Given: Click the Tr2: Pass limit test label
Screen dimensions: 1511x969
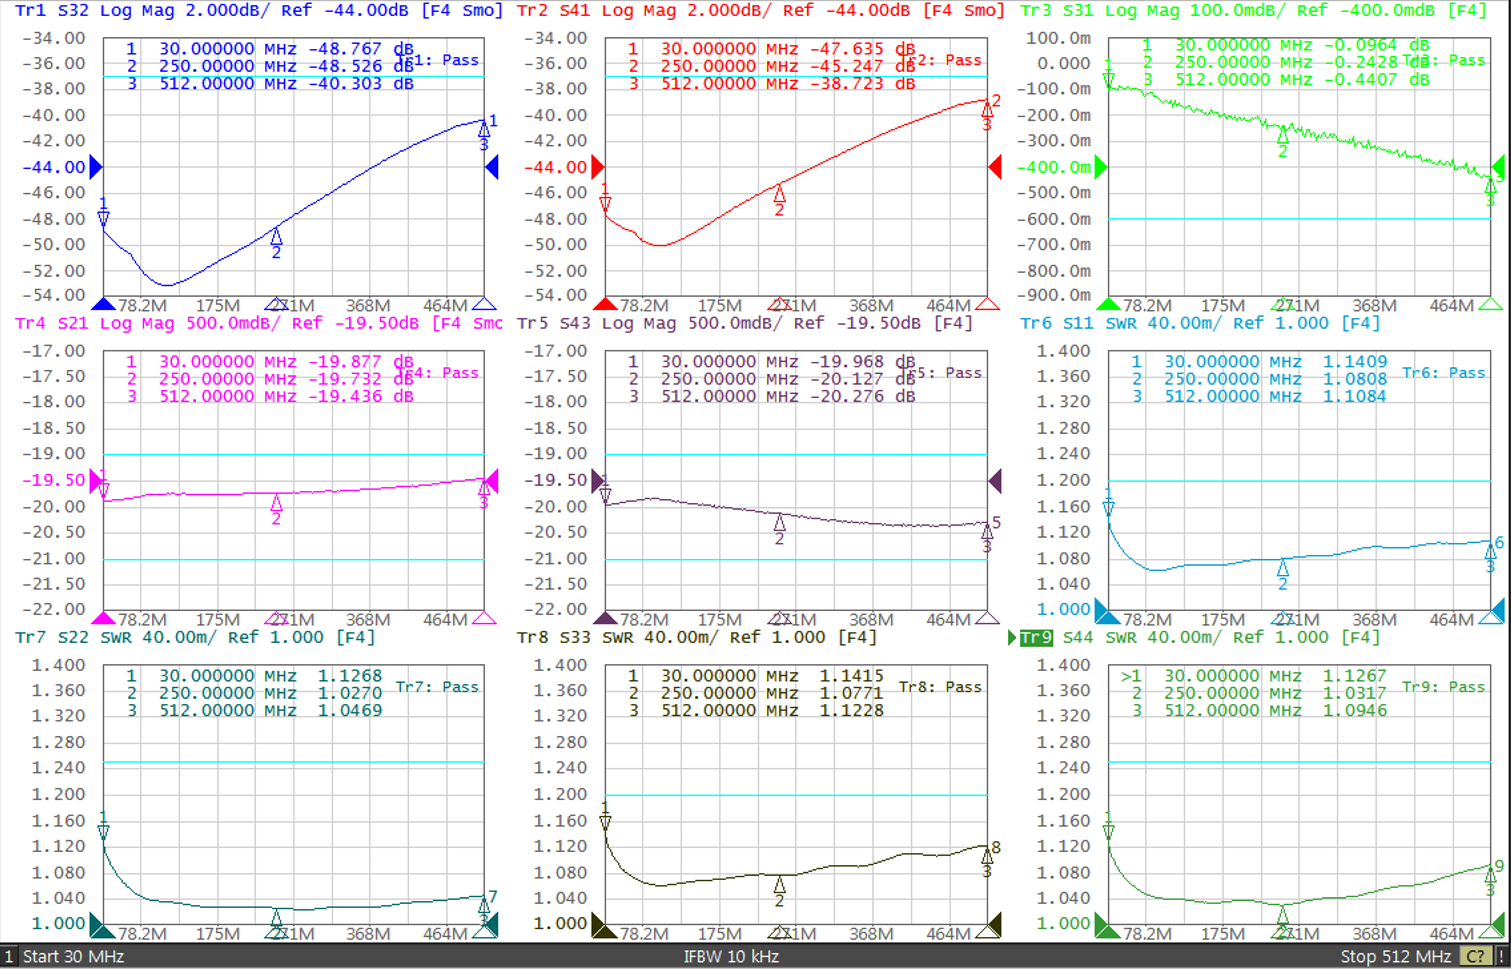Looking at the screenshot, I should pyautogui.click(x=942, y=60).
